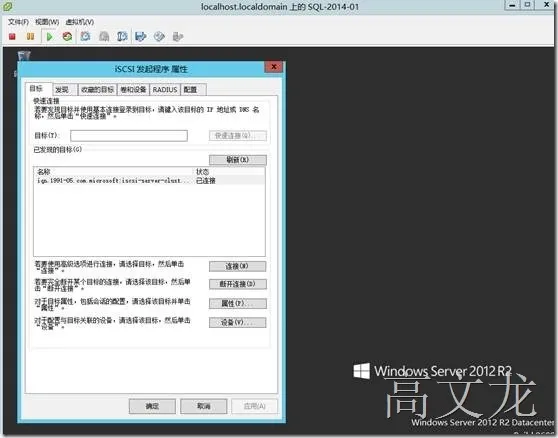Viewport: 558px width, 438px height.
Task: Click the 应用(A) button
Action: (254, 406)
